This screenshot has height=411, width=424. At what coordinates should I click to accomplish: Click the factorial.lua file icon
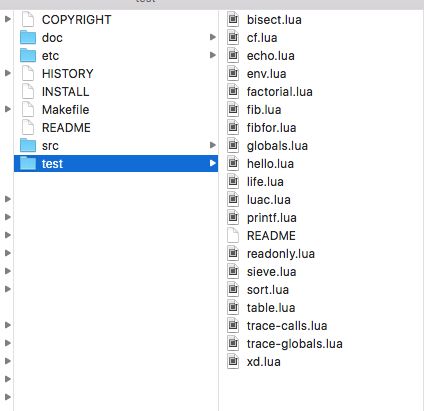click(233, 91)
